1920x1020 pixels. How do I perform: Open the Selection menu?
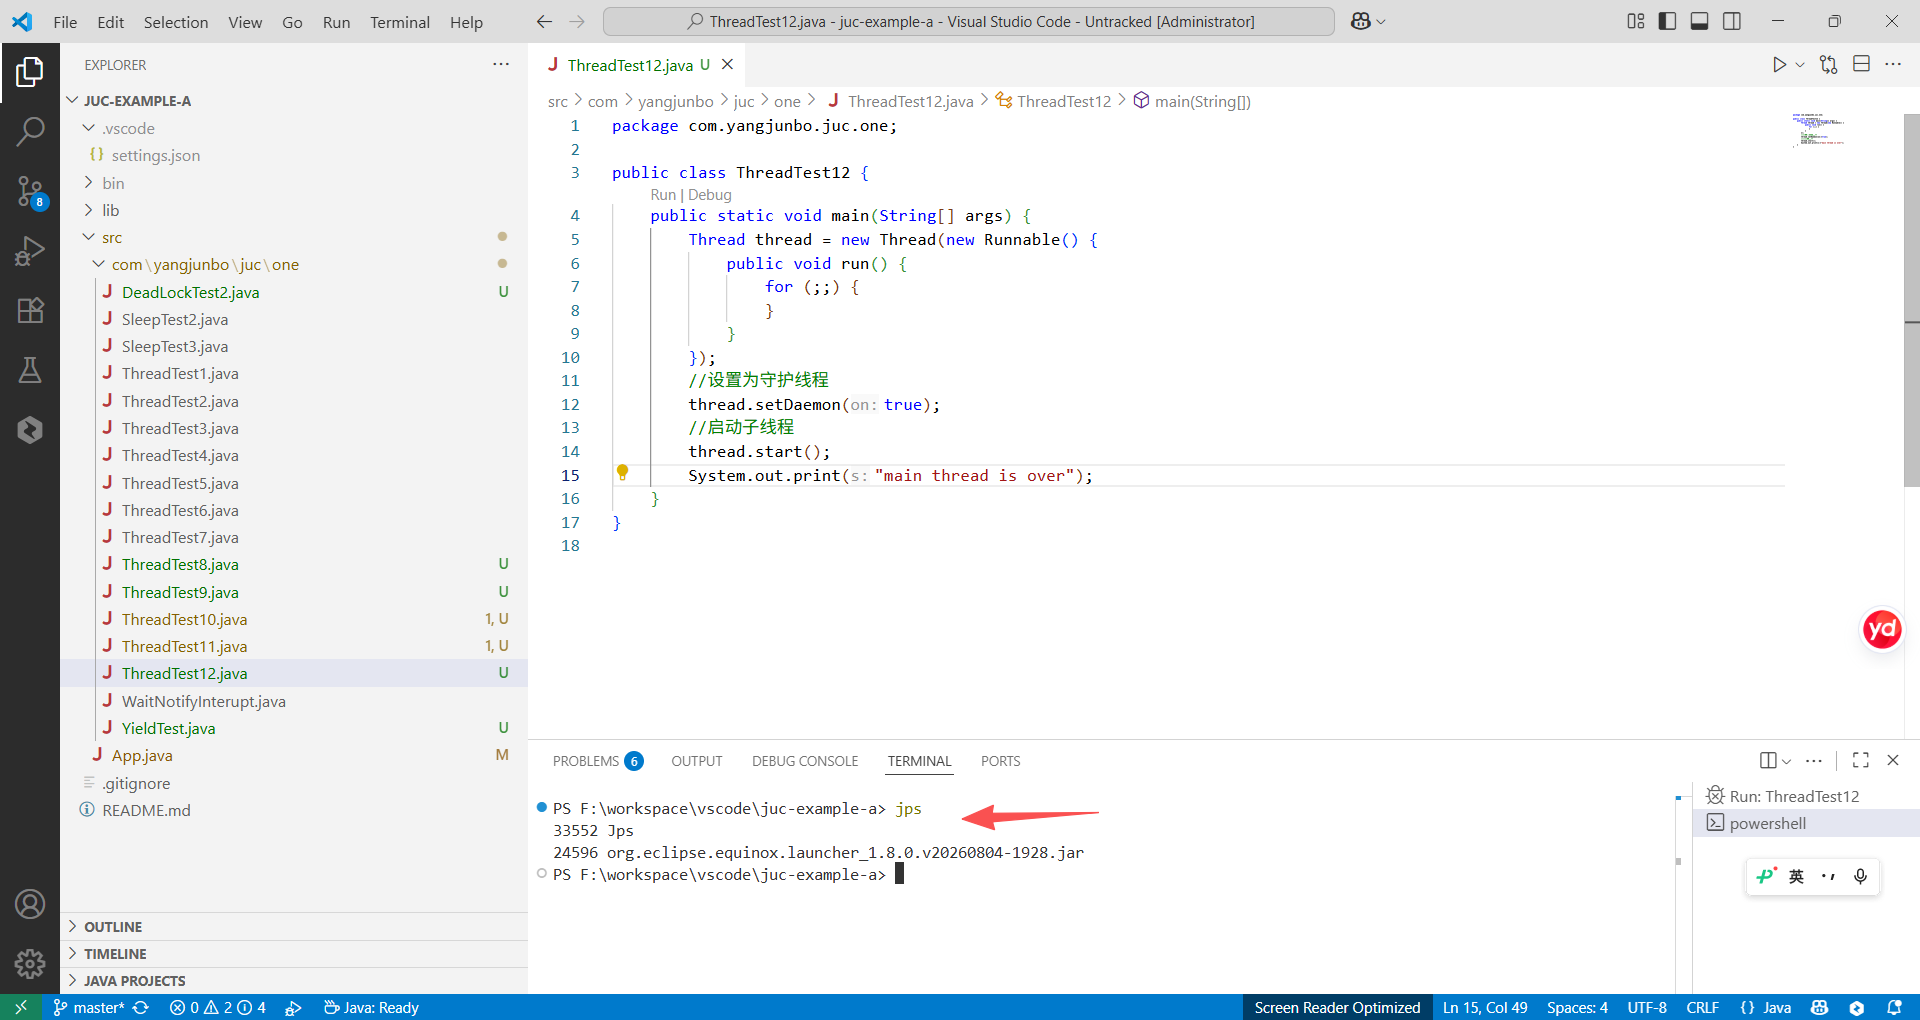click(176, 22)
